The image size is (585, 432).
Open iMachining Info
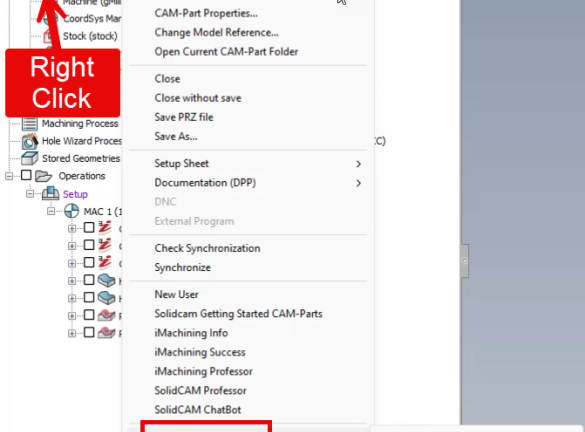pyautogui.click(x=191, y=333)
